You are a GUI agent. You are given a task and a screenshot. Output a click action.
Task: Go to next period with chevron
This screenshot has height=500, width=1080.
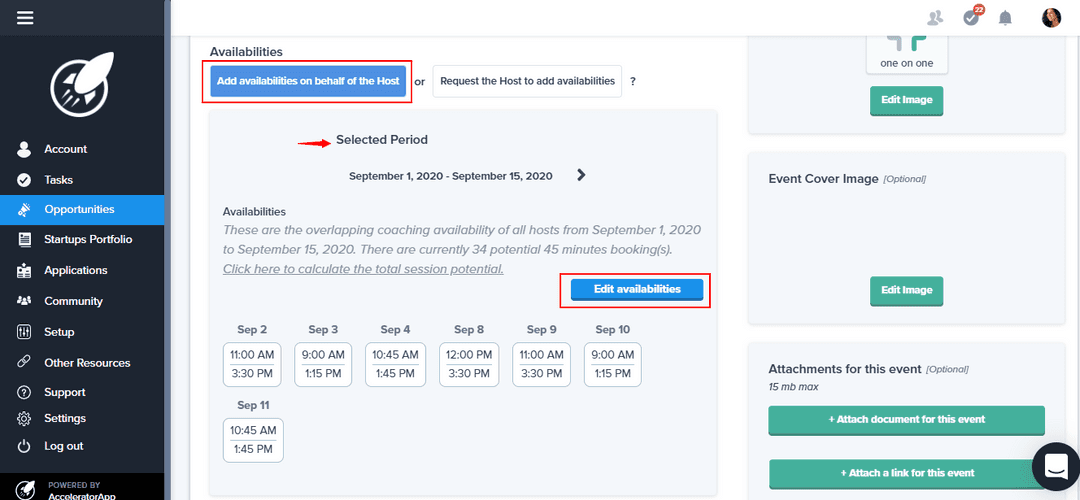(x=581, y=175)
